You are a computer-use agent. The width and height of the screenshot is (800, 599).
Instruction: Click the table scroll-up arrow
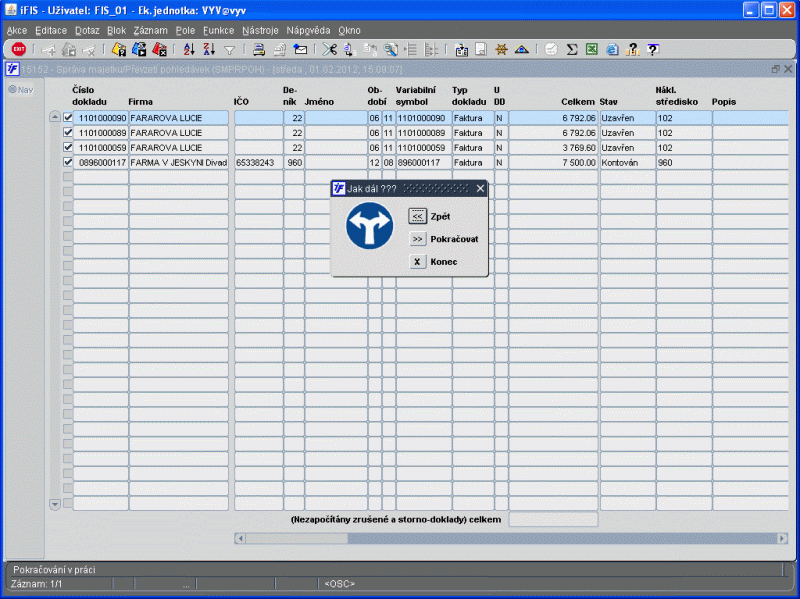[x=55, y=117]
